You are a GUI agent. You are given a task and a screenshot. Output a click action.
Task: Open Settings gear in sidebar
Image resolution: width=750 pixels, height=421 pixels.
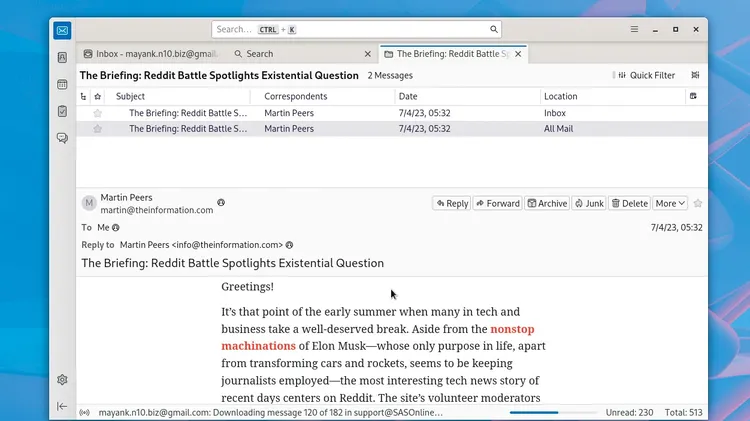click(x=62, y=380)
